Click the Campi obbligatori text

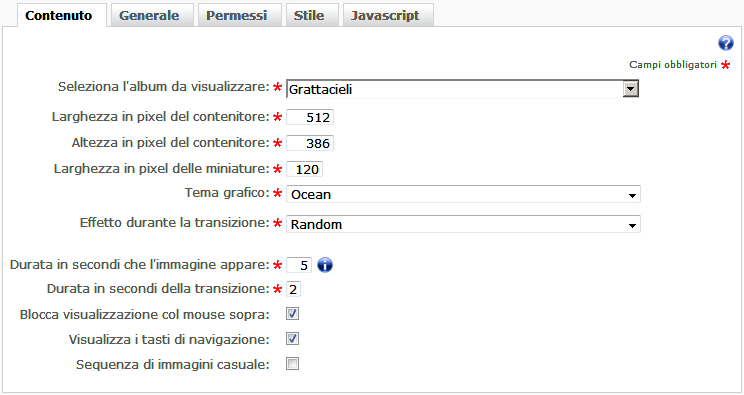pyautogui.click(x=673, y=65)
